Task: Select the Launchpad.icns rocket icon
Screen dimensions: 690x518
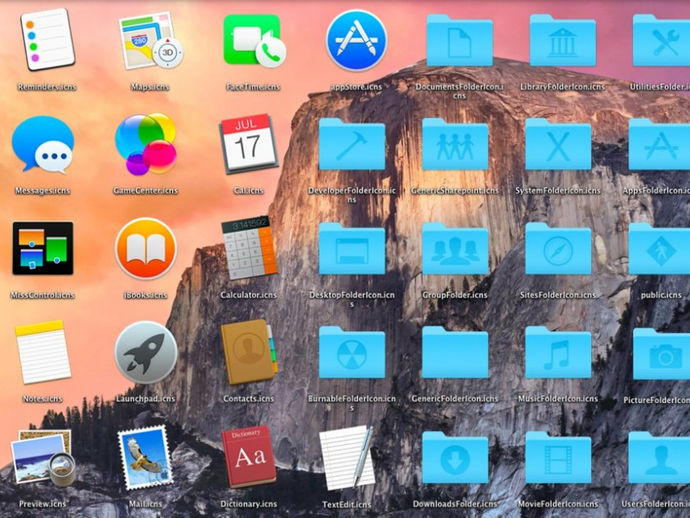Action: (146, 353)
